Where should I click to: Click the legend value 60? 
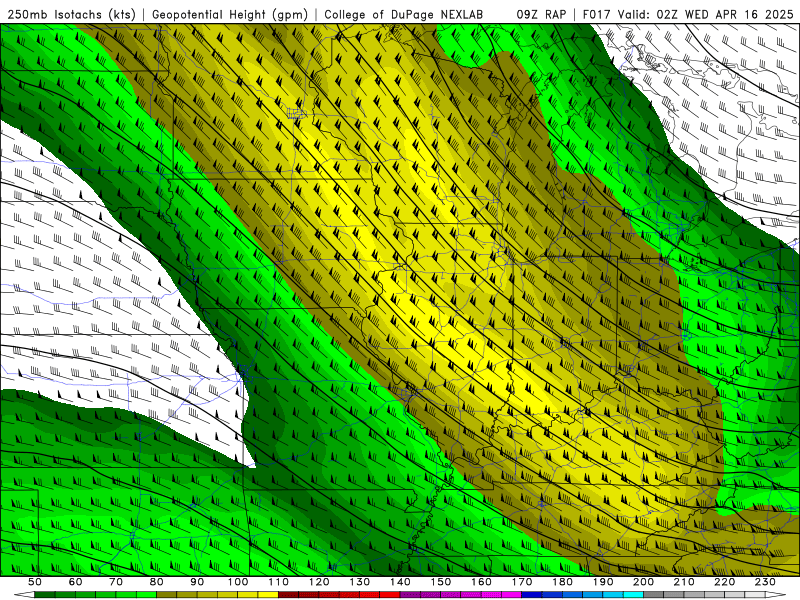75,582
